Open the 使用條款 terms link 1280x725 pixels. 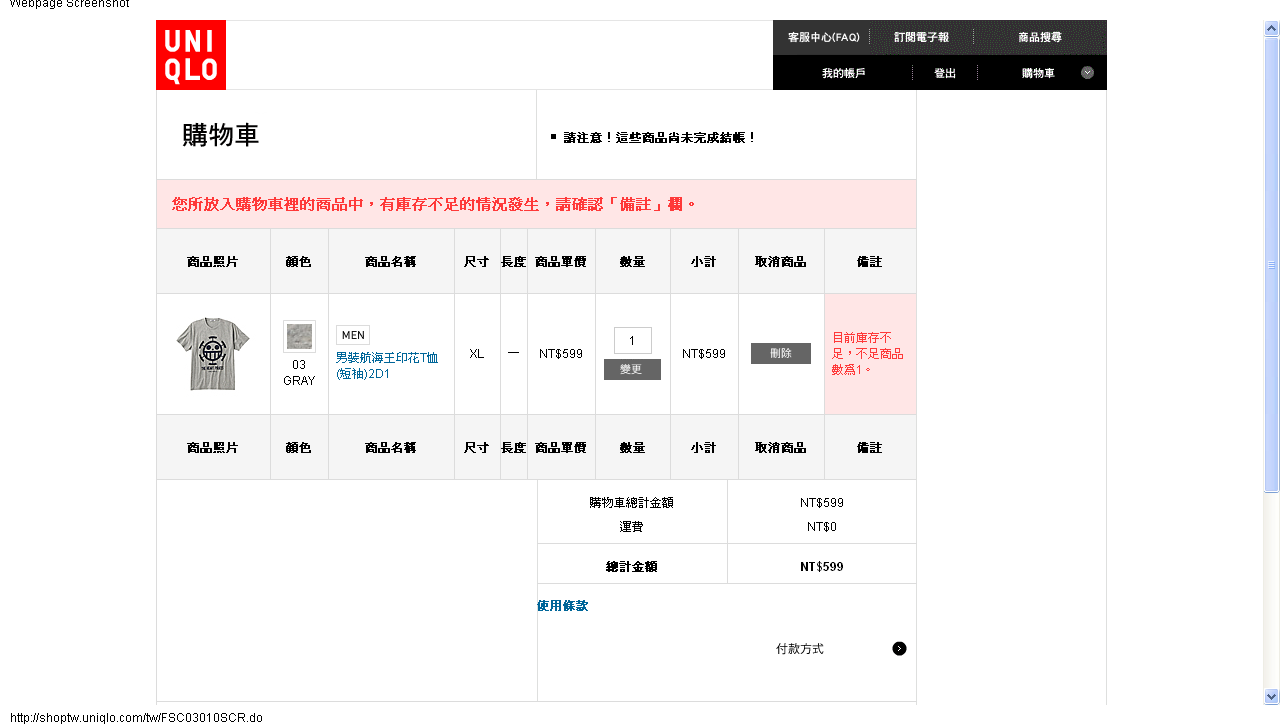(x=562, y=606)
